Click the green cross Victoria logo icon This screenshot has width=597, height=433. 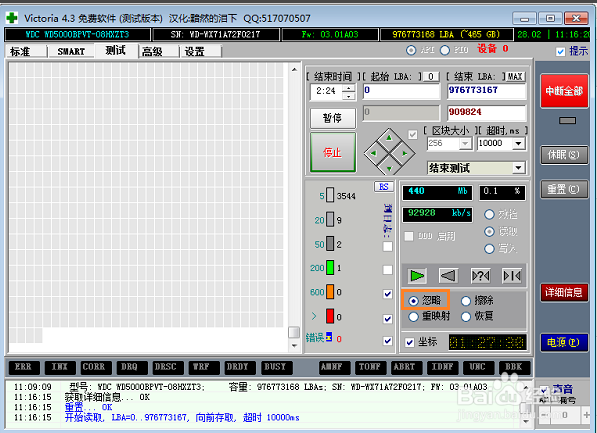click(12, 18)
